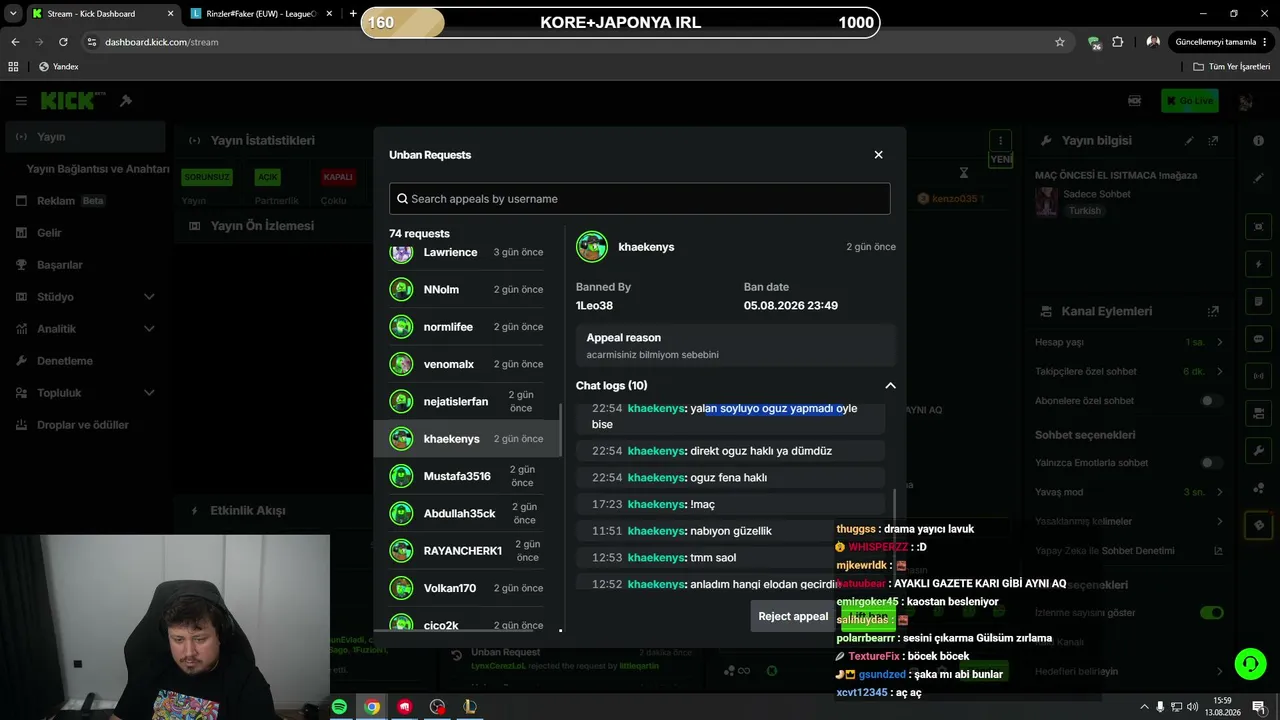The image size is (1280, 720).
Task: Click the KICK logo
Action: click(x=72, y=100)
